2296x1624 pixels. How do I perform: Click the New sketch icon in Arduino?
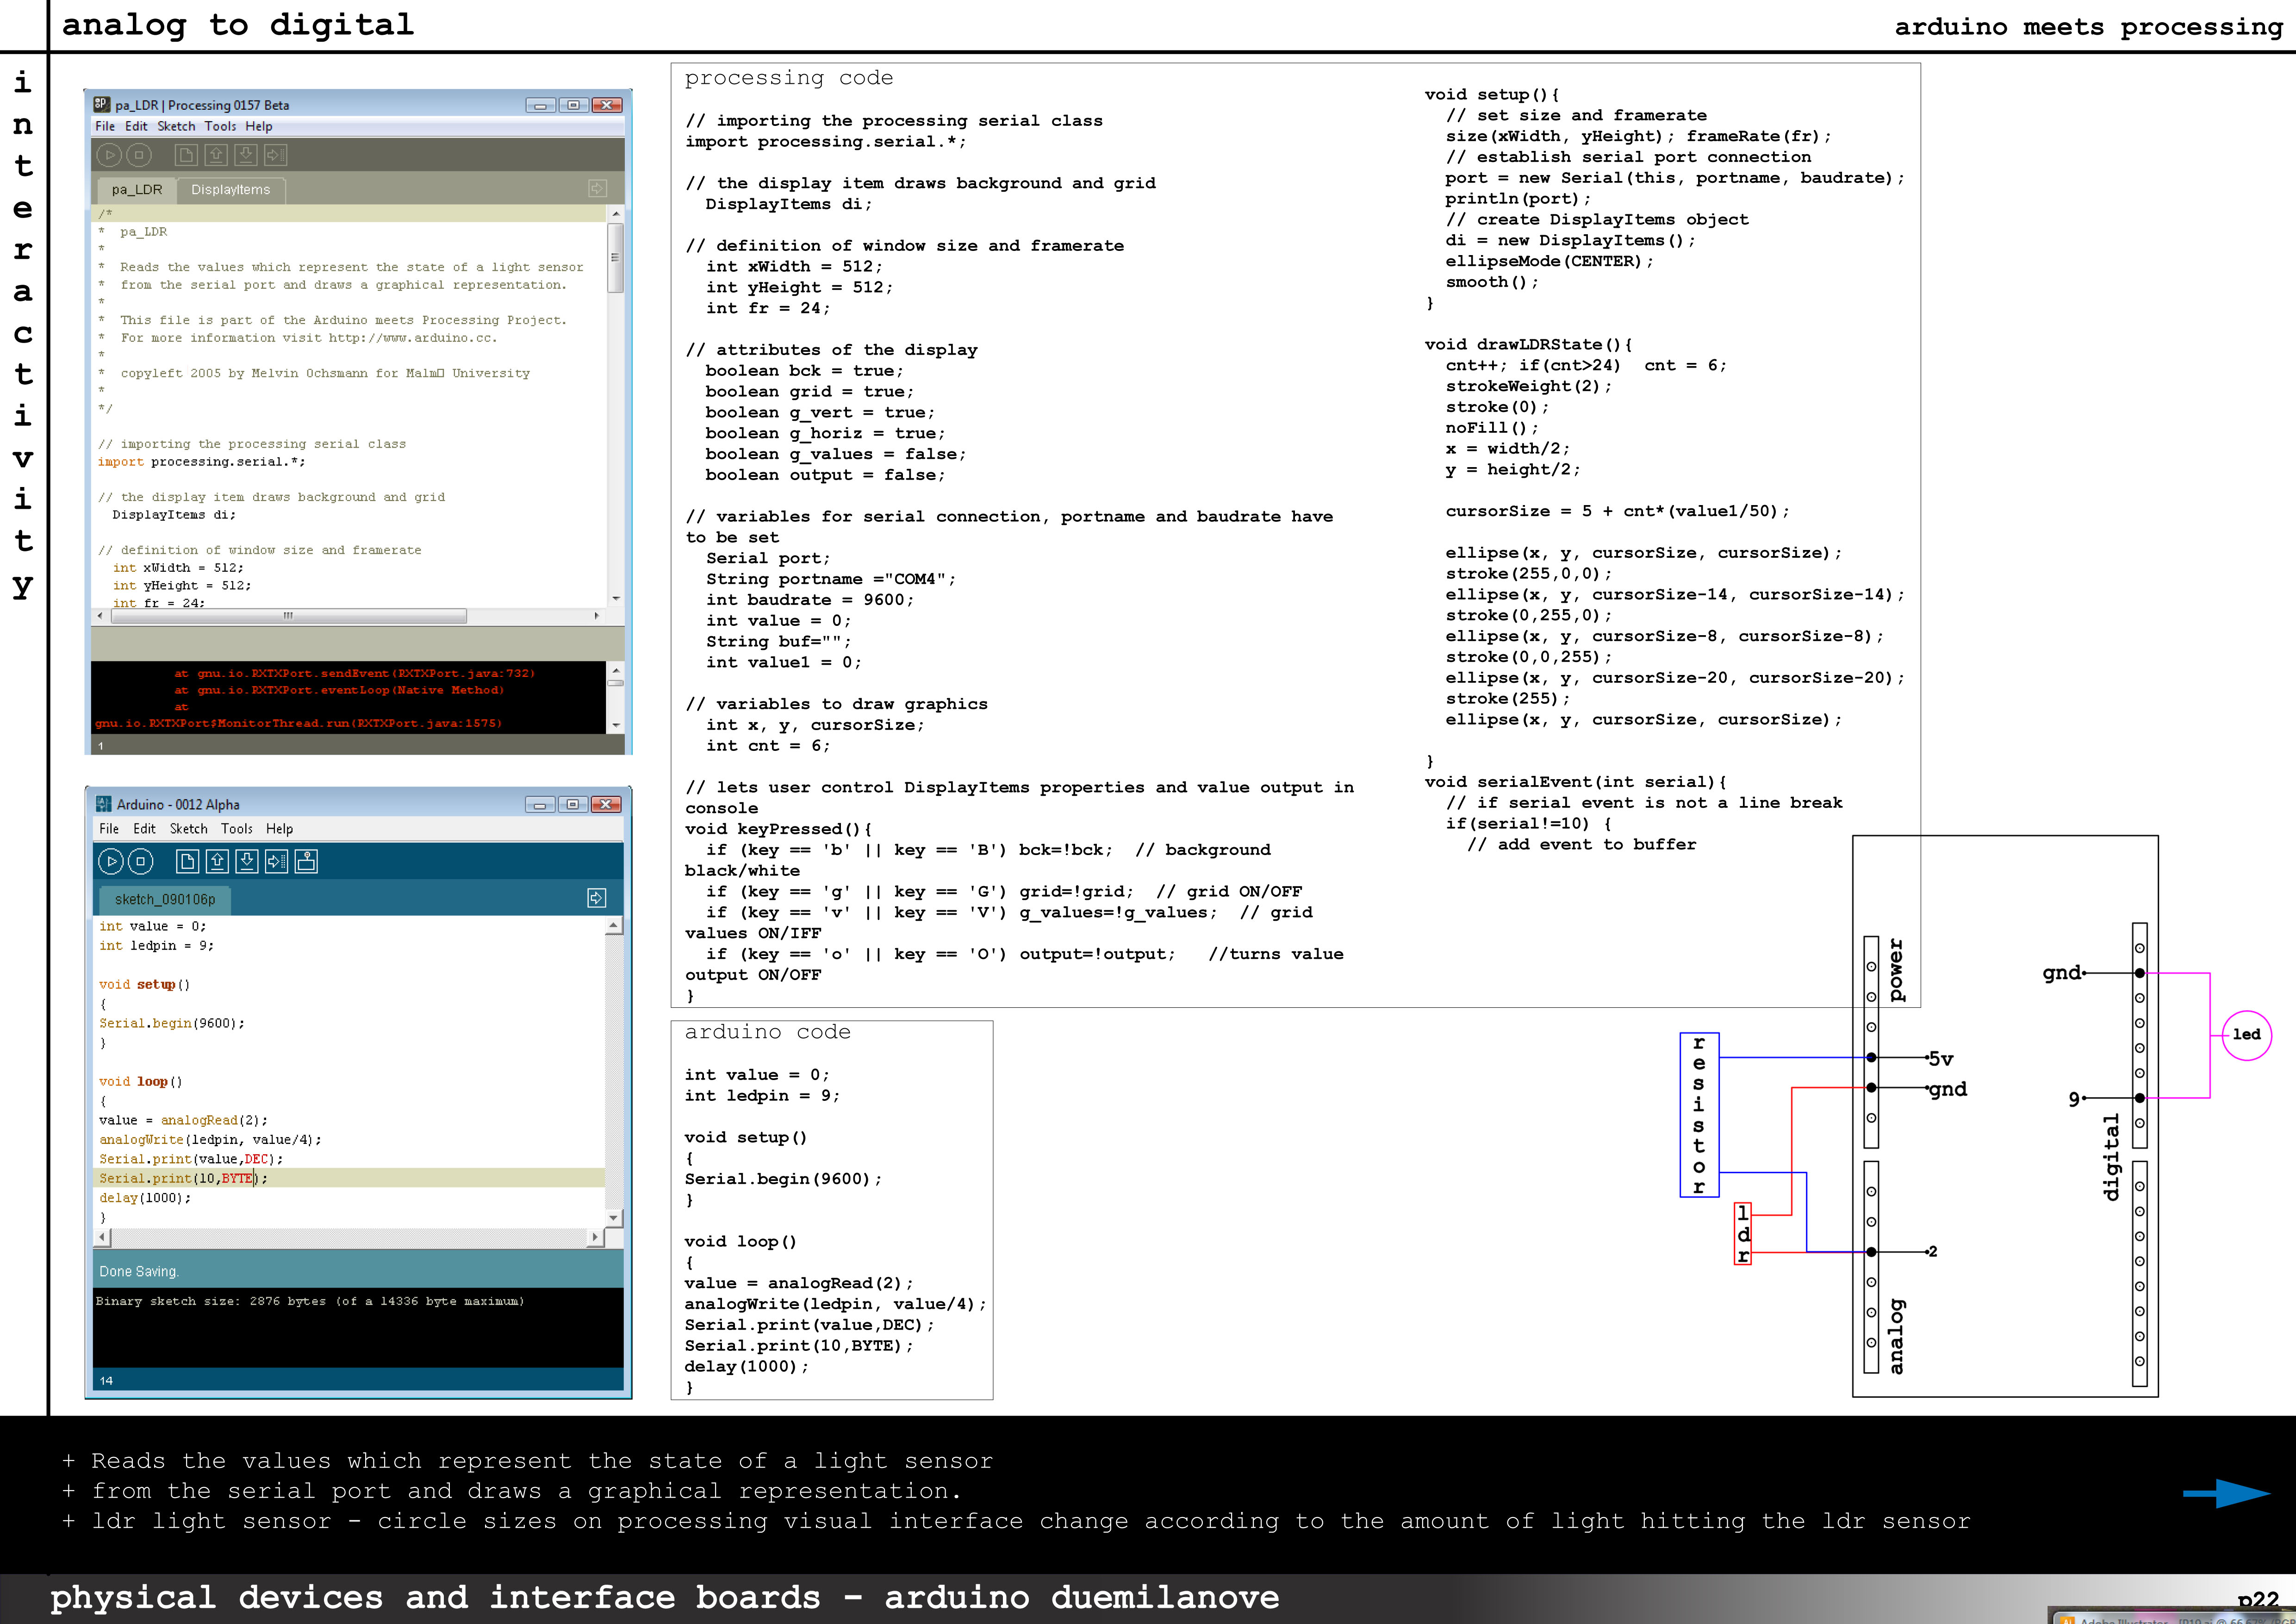click(187, 861)
